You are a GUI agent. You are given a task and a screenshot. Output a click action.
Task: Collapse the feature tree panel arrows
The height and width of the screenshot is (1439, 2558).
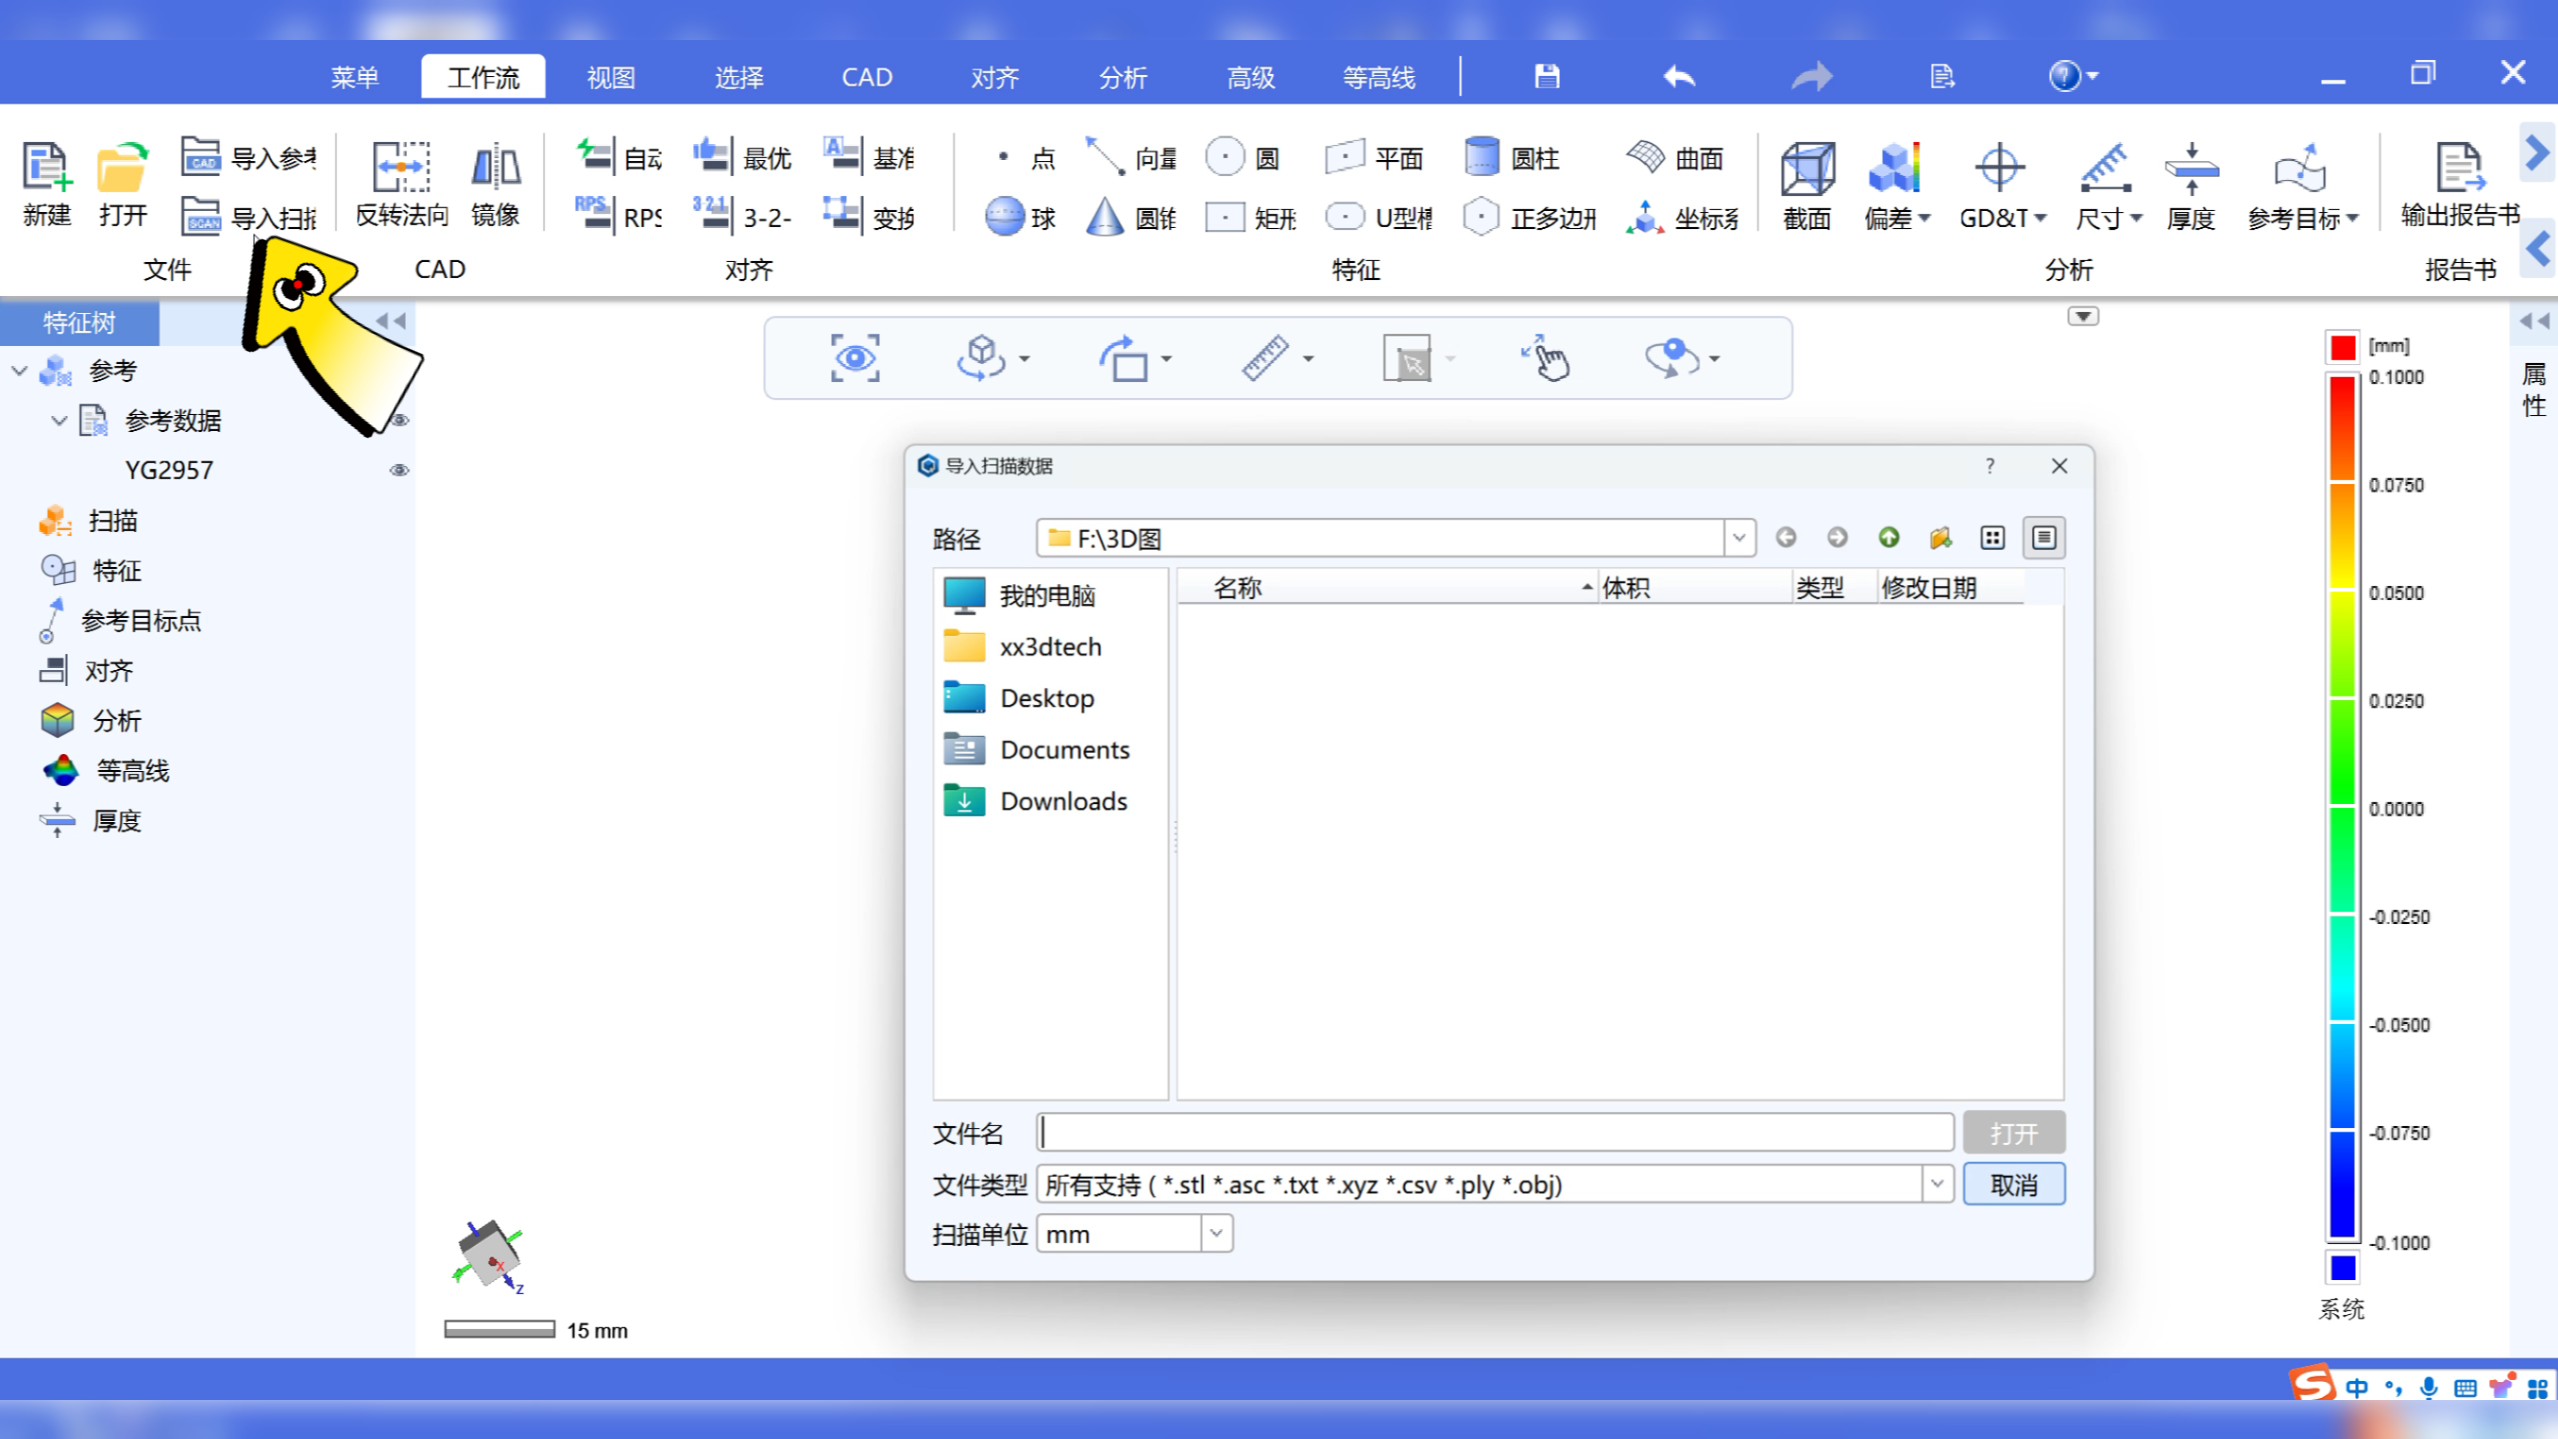coord(391,321)
